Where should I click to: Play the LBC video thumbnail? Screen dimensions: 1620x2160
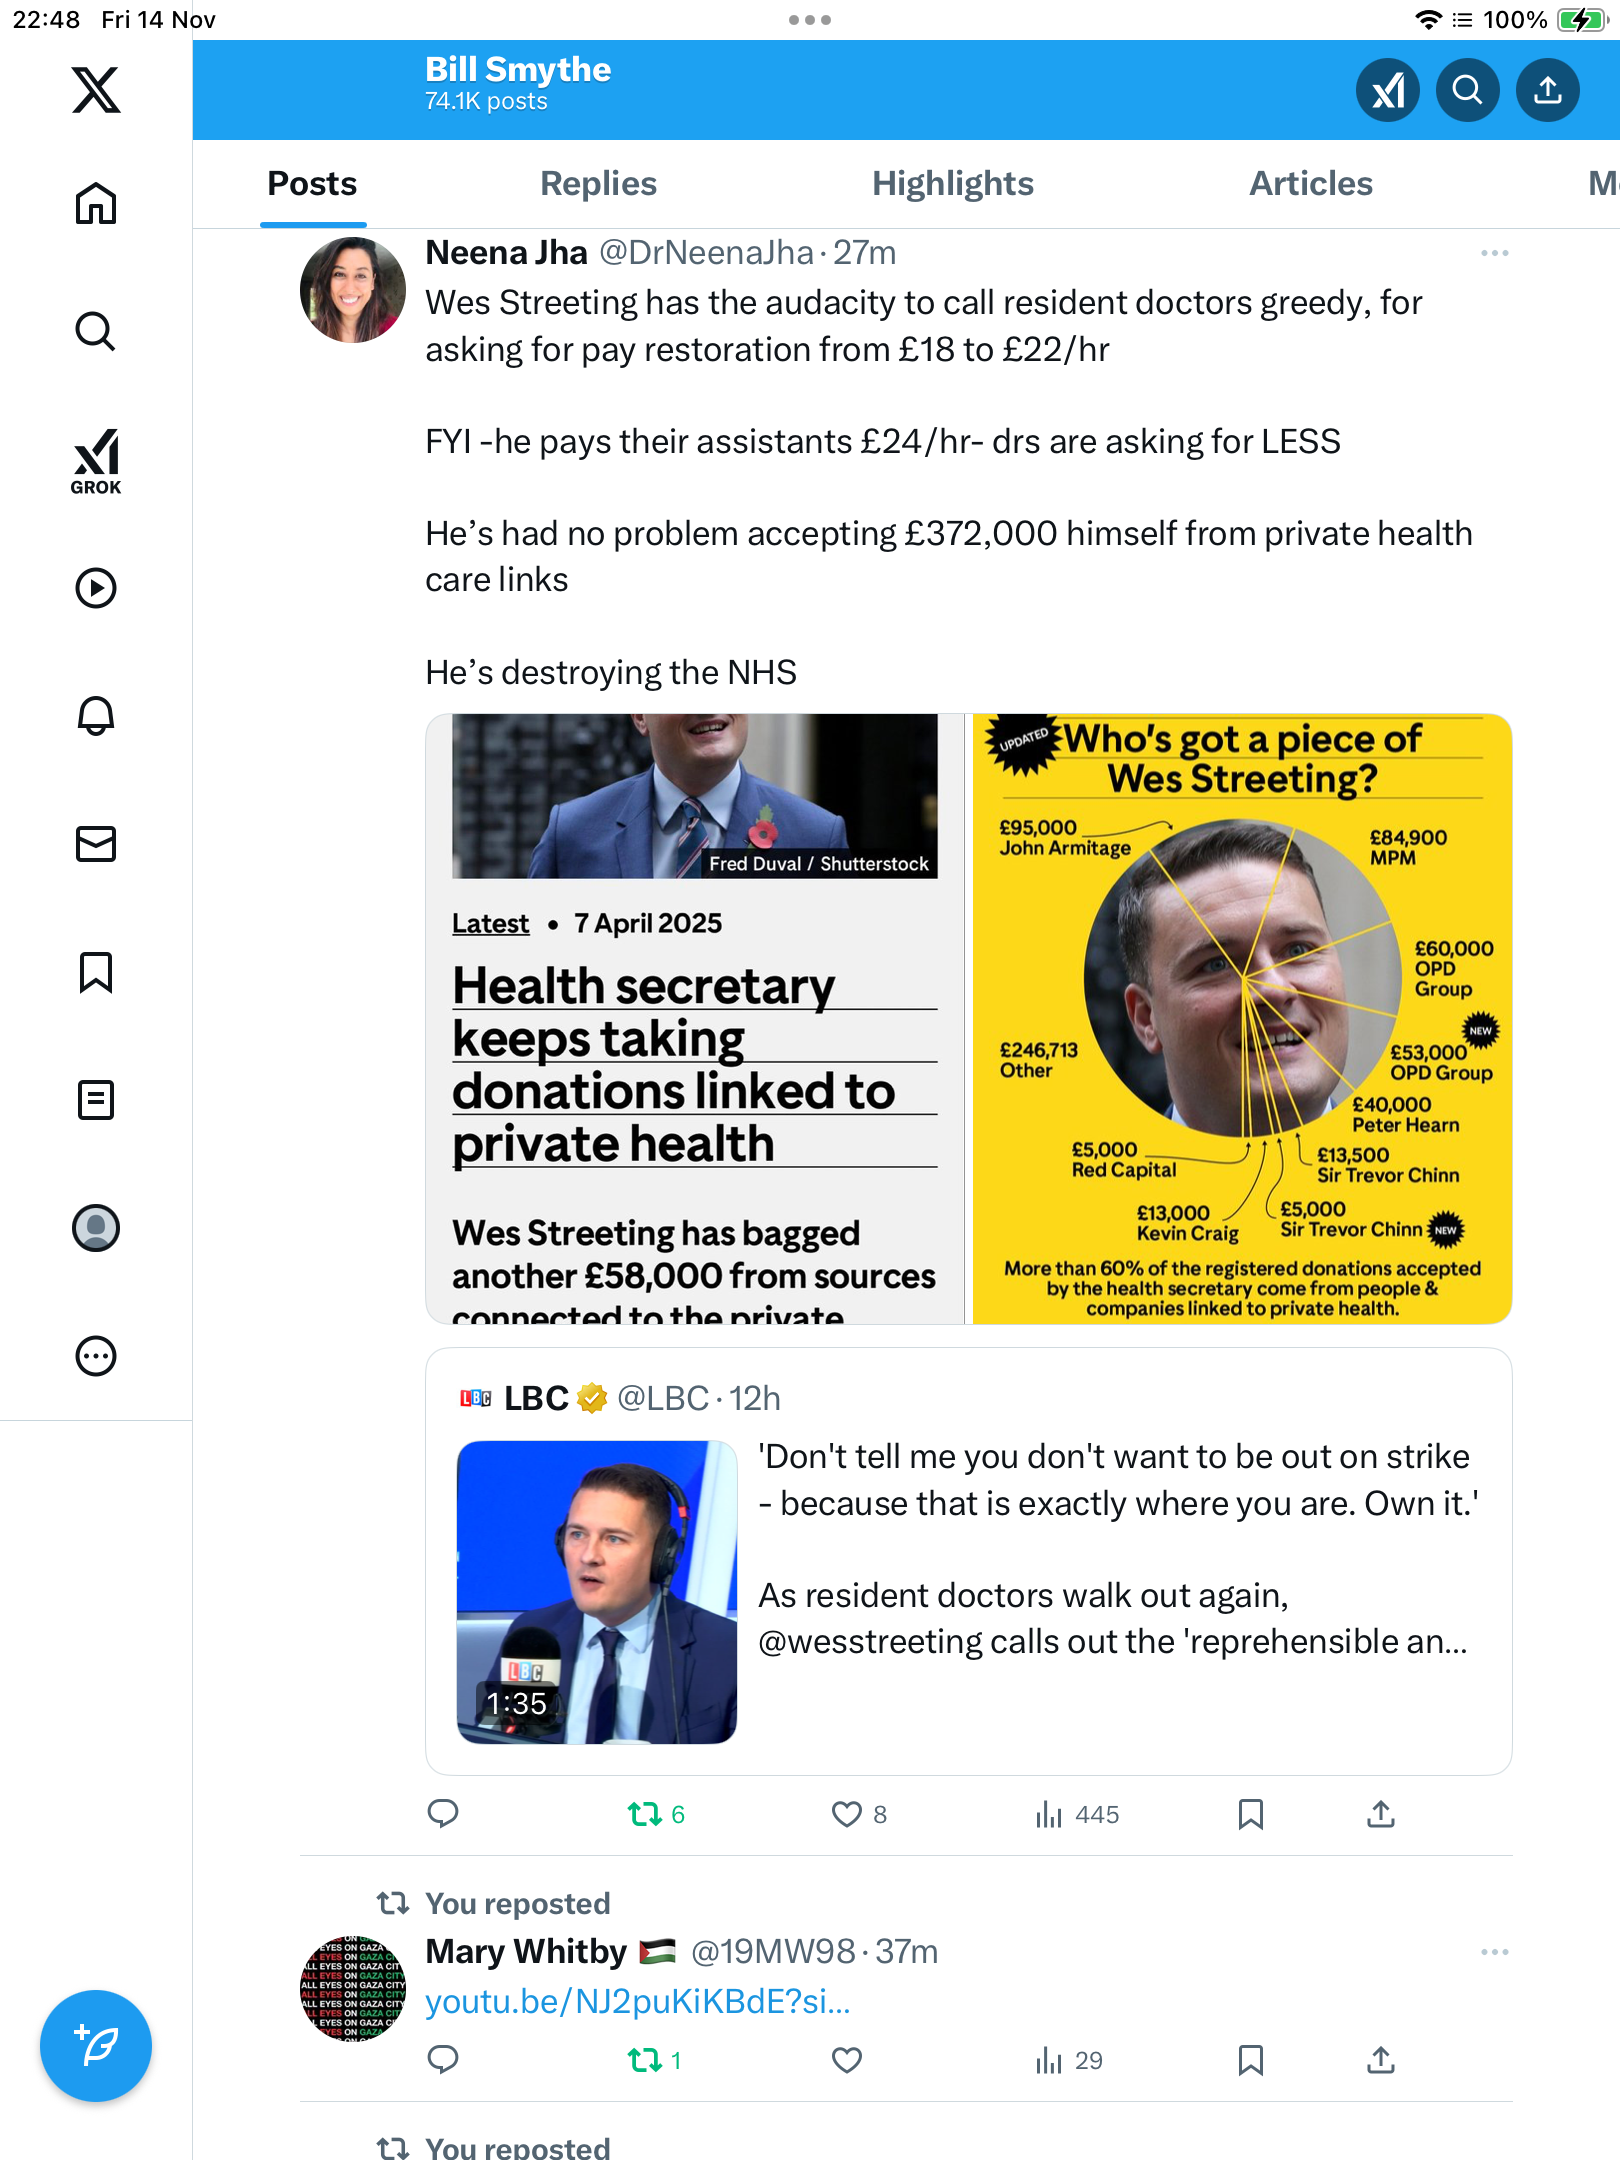[x=596, y=1592]
